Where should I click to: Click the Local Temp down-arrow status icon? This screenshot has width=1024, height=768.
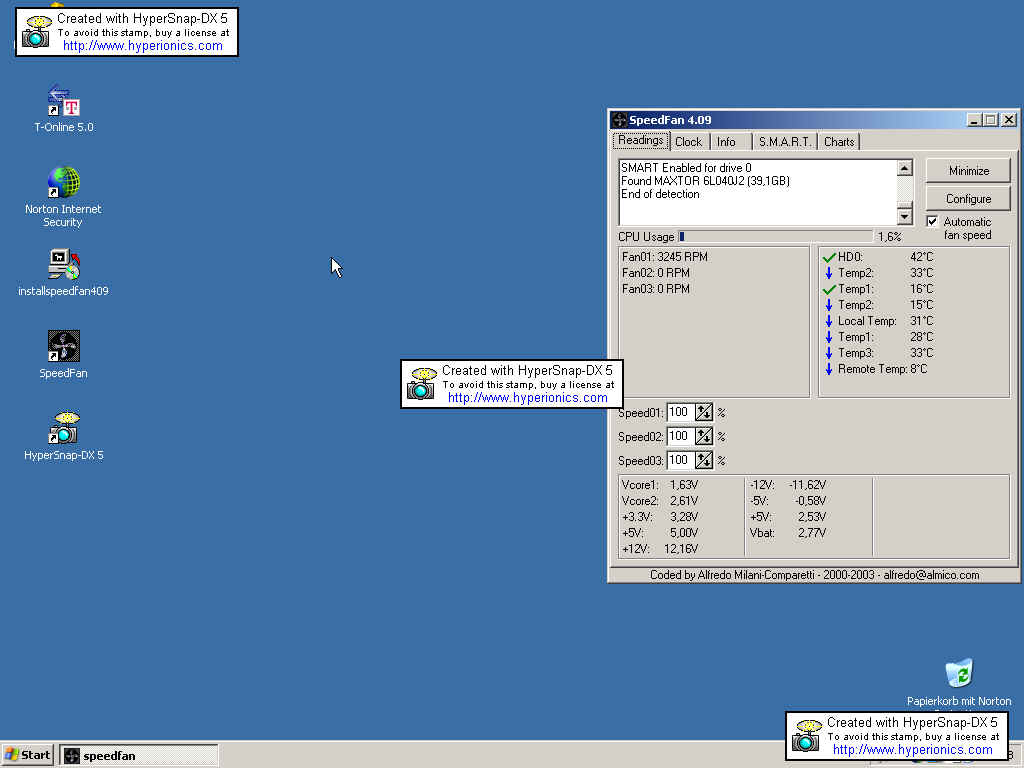[x=829, y=321]
